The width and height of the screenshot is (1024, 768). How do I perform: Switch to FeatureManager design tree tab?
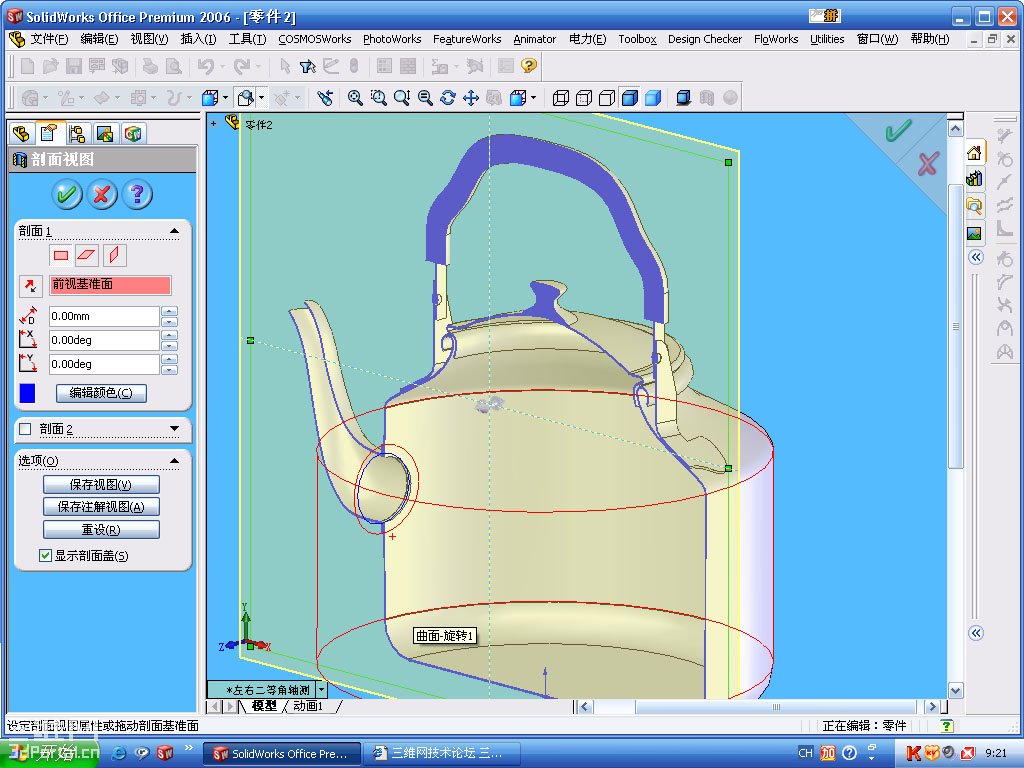click(x=20, y=134)
